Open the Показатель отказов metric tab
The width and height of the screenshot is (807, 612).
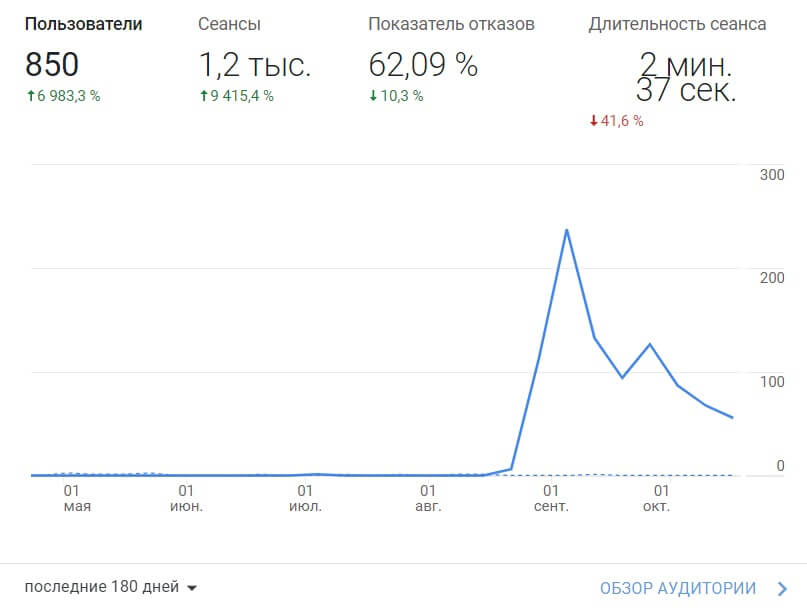coord(451,24)
